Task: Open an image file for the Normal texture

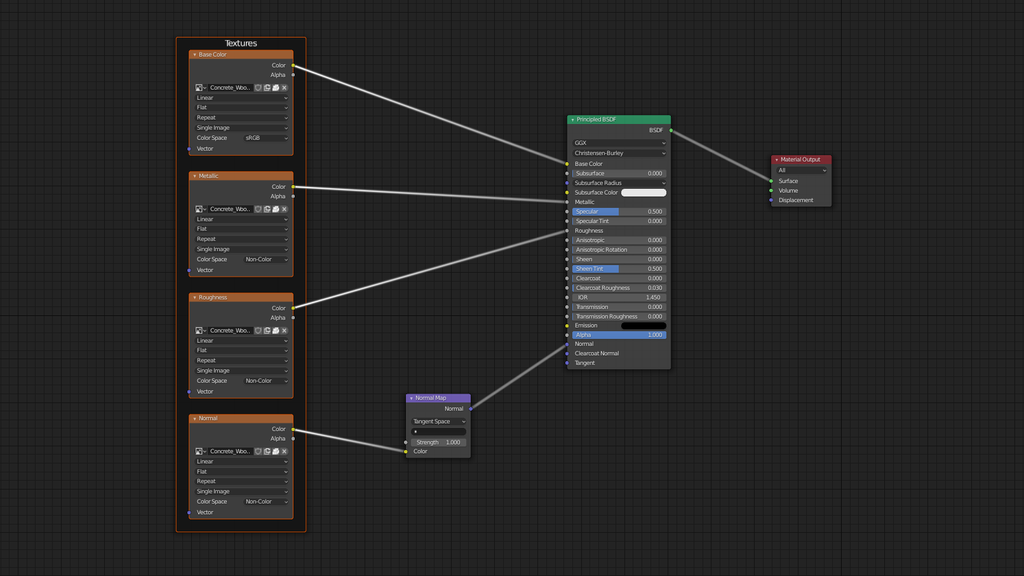Action: point(277,451)
